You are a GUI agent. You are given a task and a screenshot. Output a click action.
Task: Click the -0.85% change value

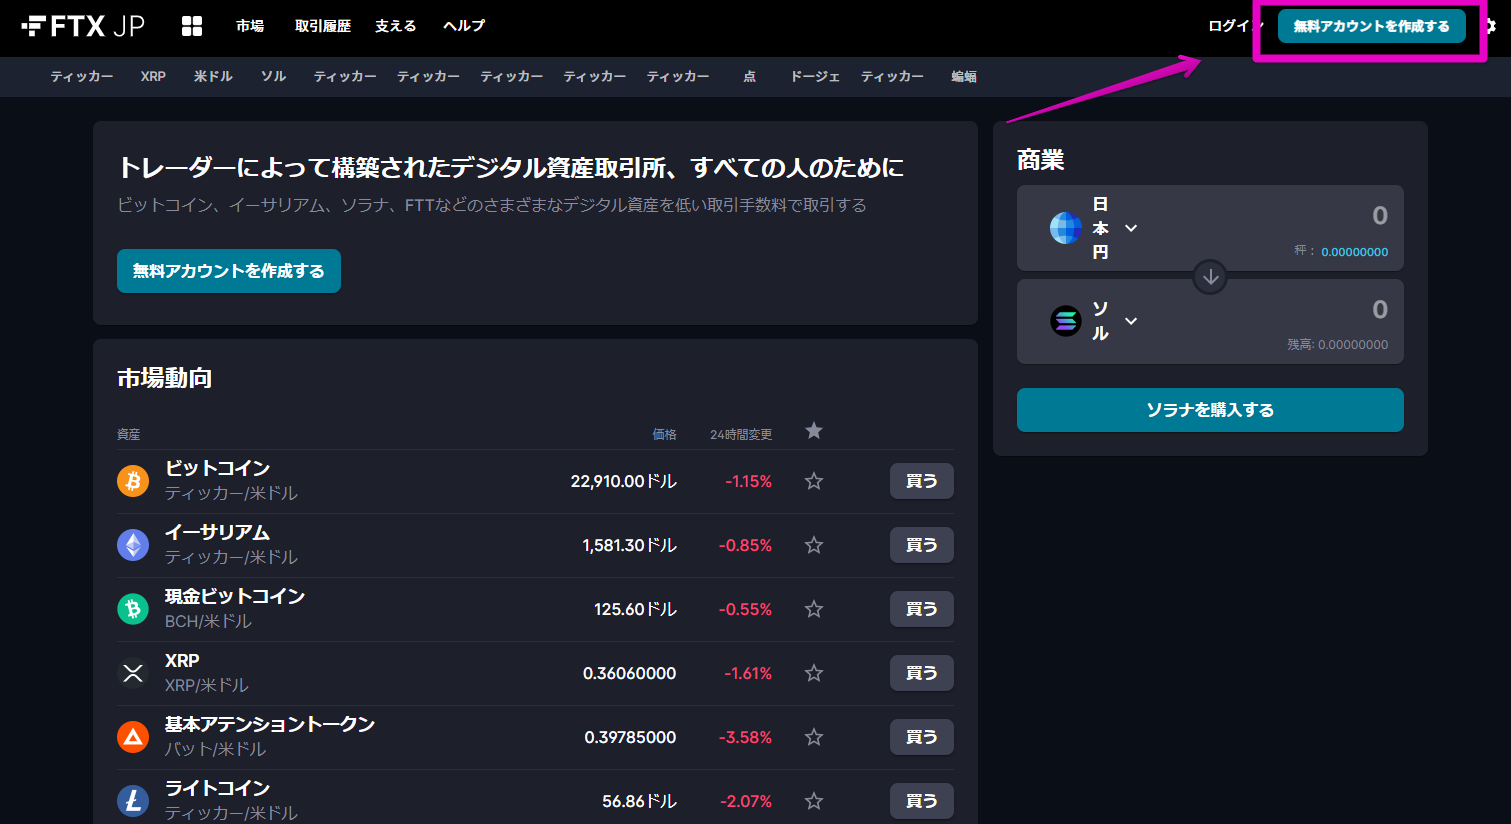[746, 545]
